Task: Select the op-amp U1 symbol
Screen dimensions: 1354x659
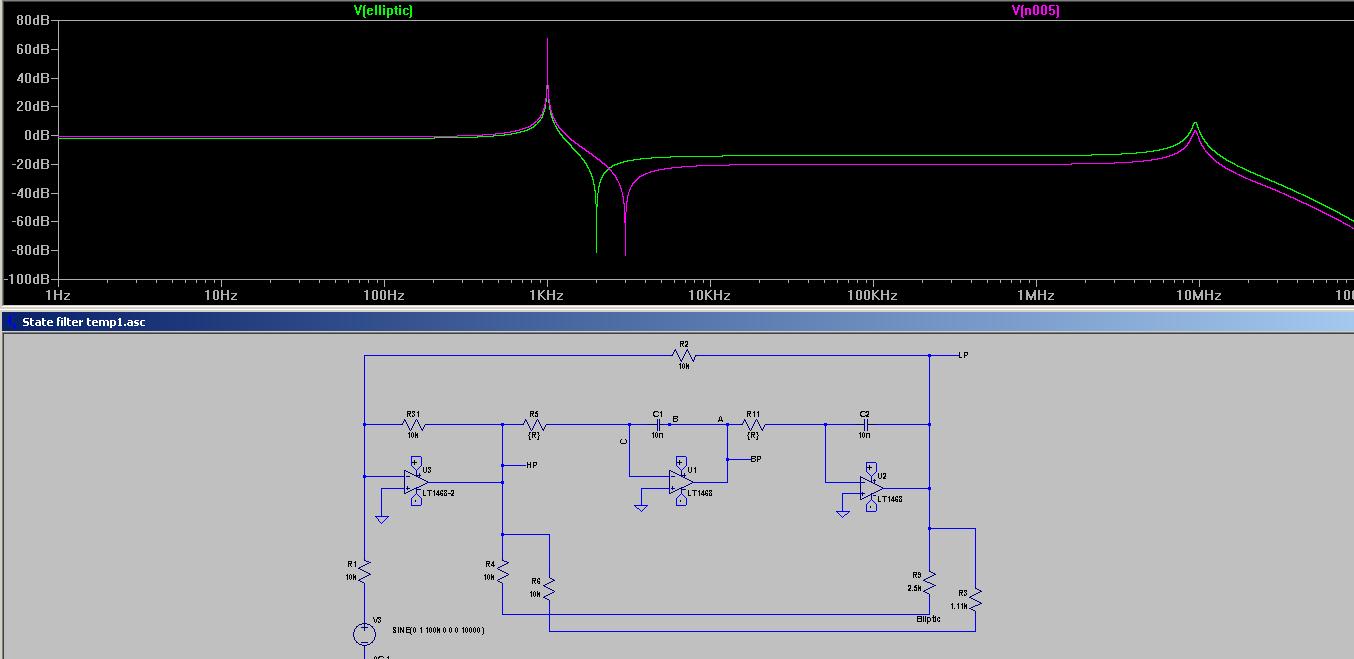Action: pos(682,482)
